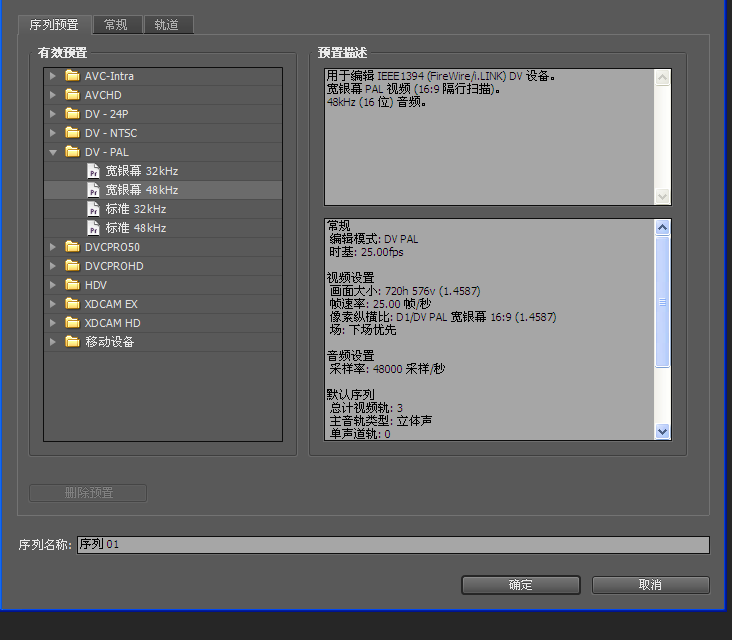Click the AVC-Intra folder icon
Image resolution: width=732 pixels, height=640 pixels.
72,76
